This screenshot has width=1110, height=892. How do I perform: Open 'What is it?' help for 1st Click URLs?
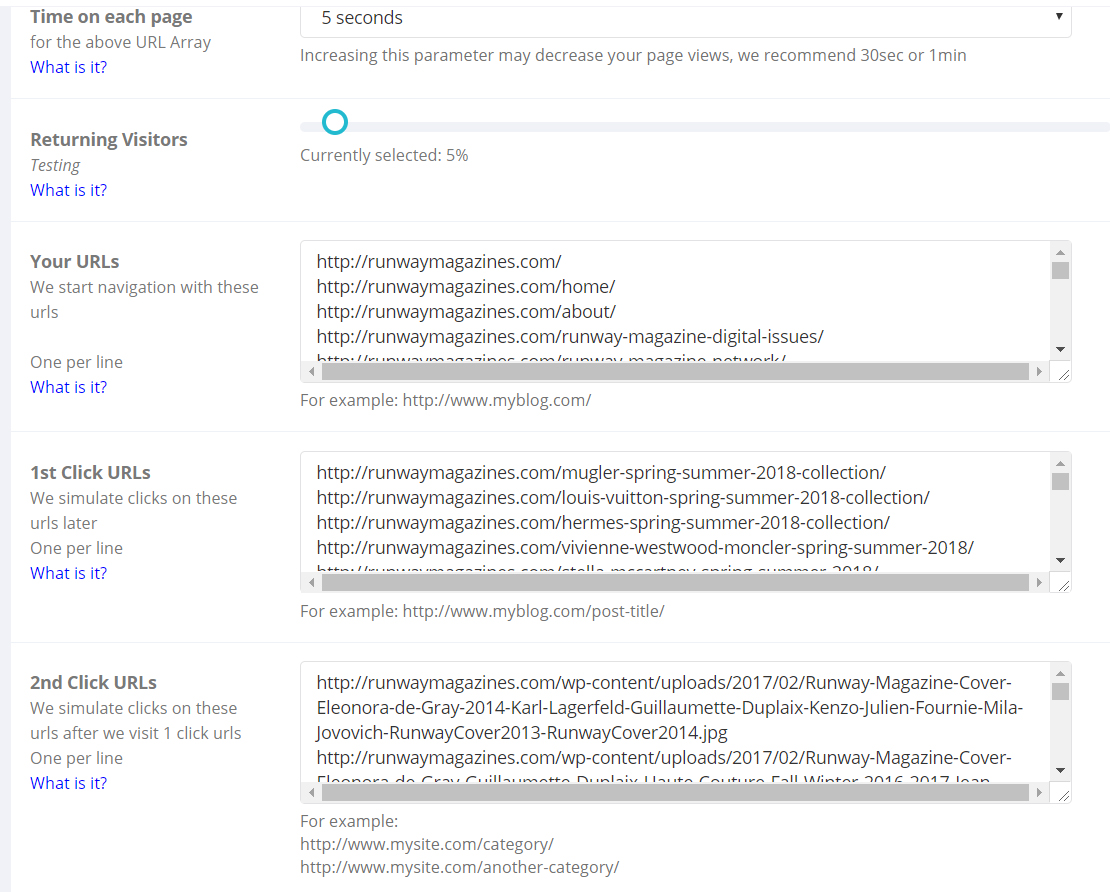68,573
